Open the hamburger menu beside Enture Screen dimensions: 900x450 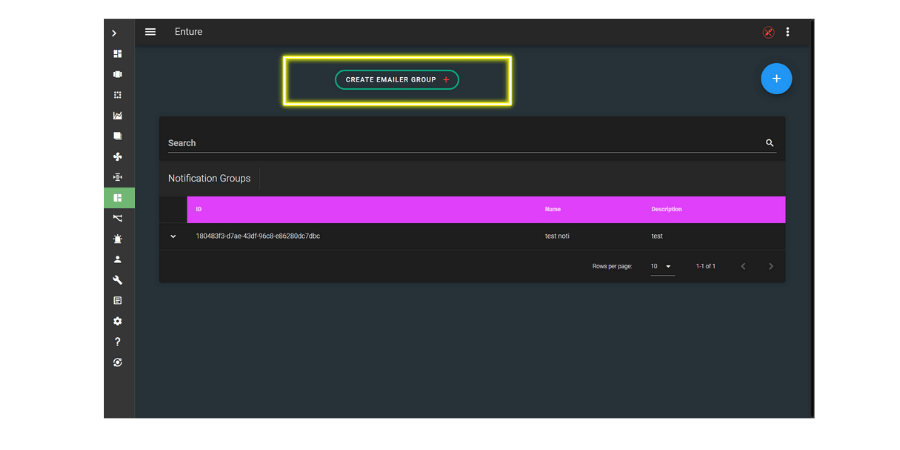click(150, 32)
